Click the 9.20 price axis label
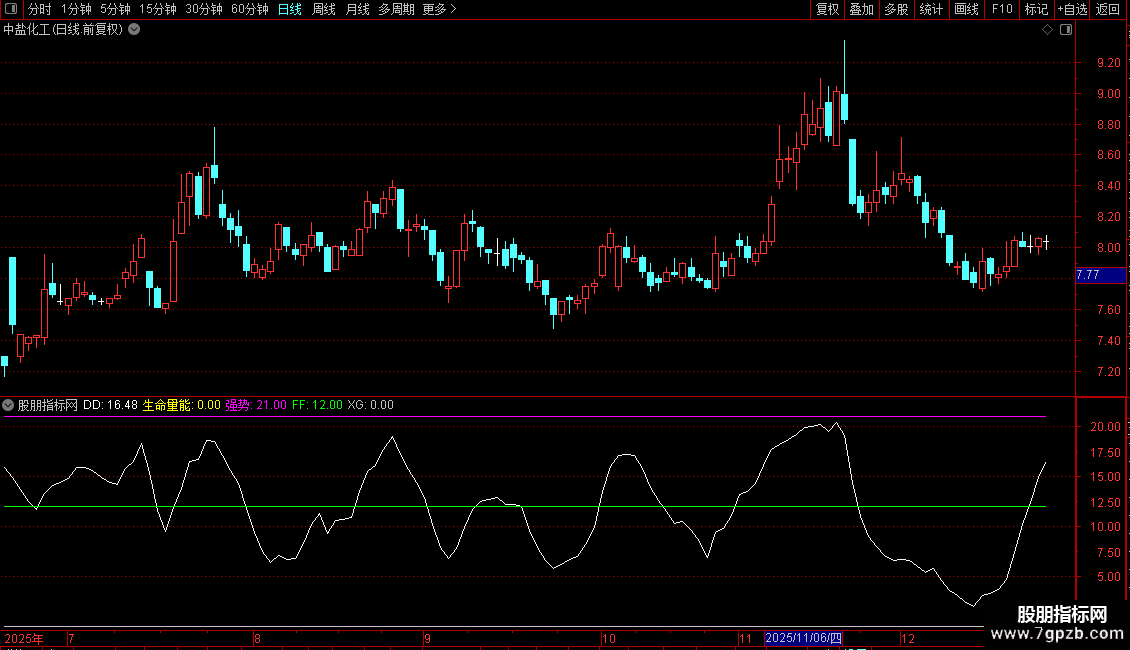This screenshot has width=1130, height=650. click(x=1108, y=63)
